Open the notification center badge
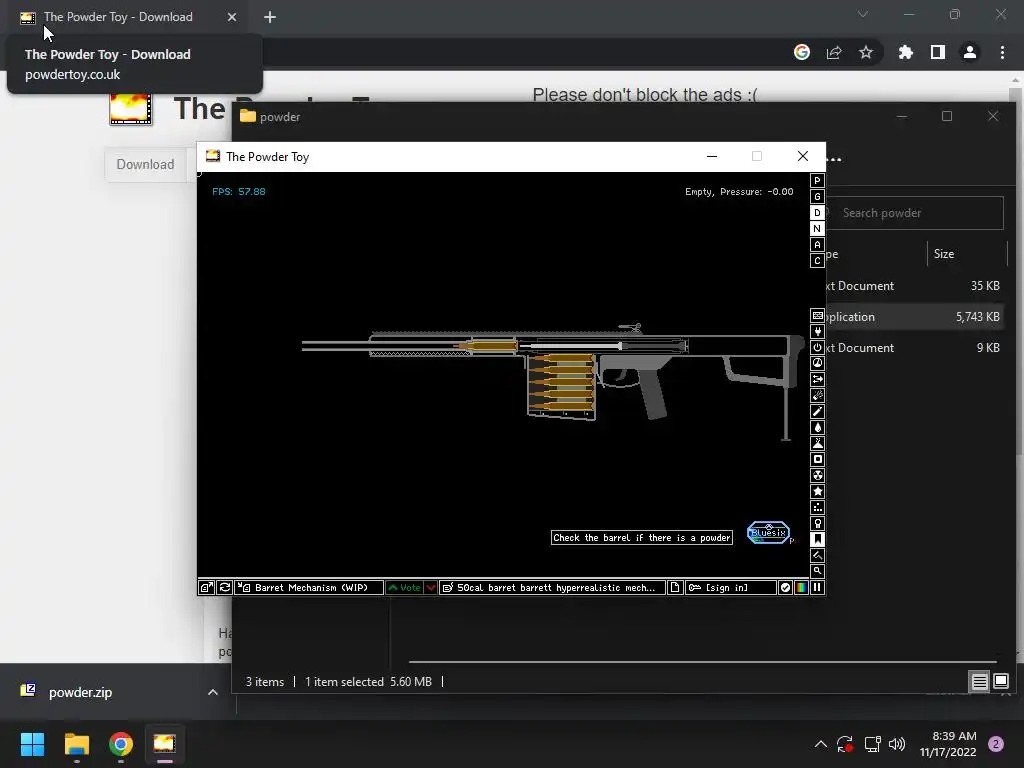The width and height of the screenshot is (1024, 768). [996, 744]
